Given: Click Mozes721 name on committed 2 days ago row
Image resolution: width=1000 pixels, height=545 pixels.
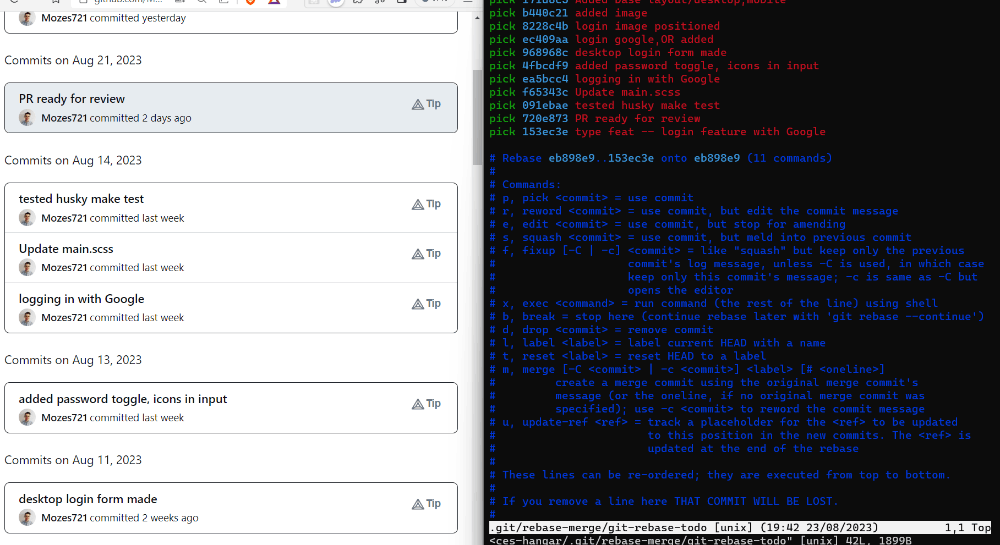Looking at the screenshot, I should coord(64,118).
